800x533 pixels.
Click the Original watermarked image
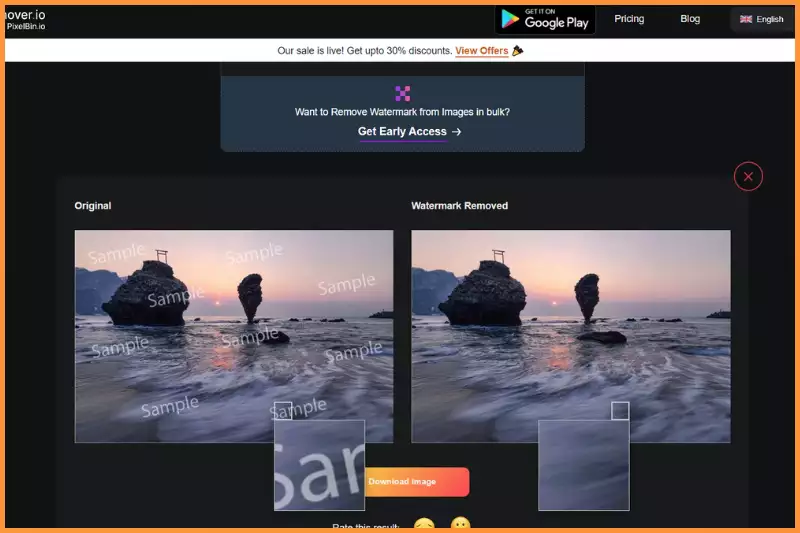[x=234, y=336]
